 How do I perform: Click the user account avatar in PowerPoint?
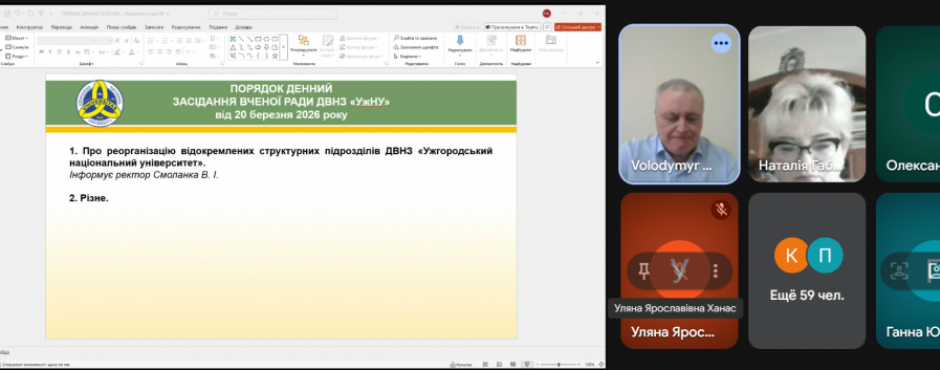click(x=547, y=13)
